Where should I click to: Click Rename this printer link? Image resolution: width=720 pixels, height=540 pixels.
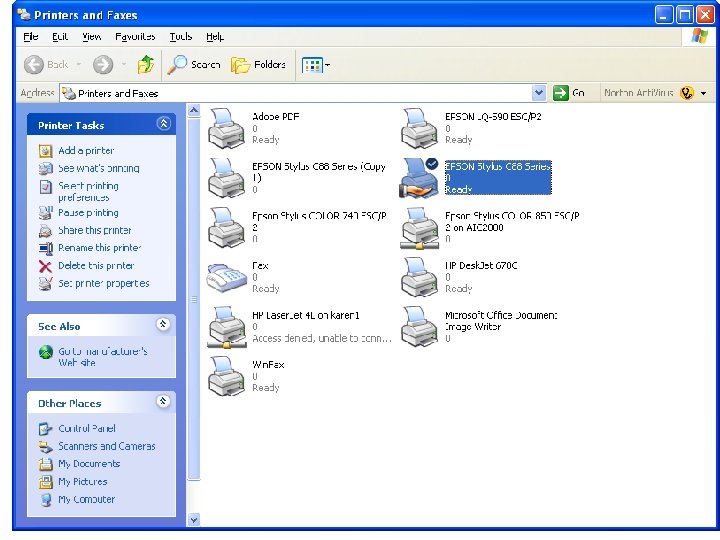point(100,248)
